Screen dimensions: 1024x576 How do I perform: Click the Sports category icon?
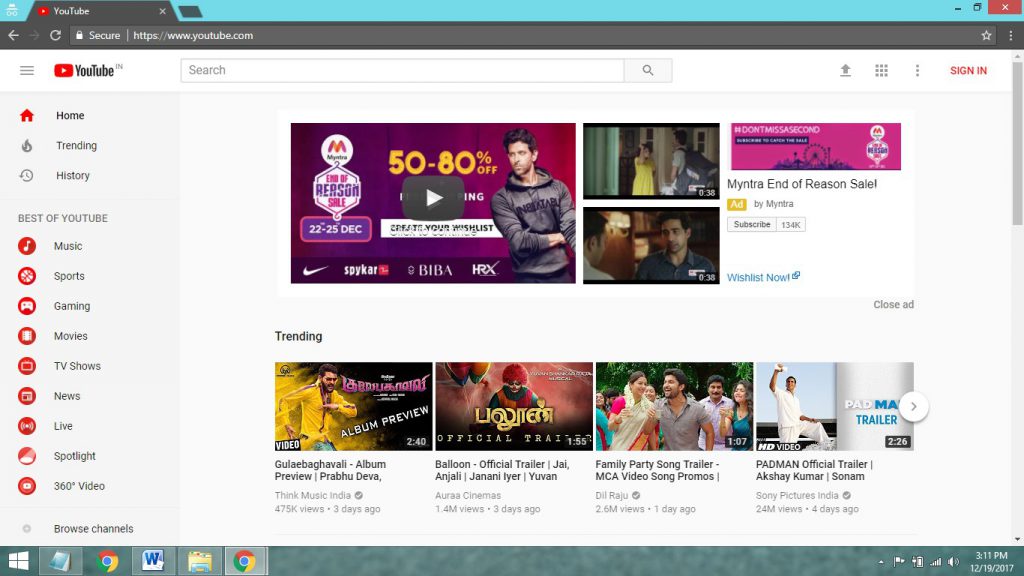[27, 276]
